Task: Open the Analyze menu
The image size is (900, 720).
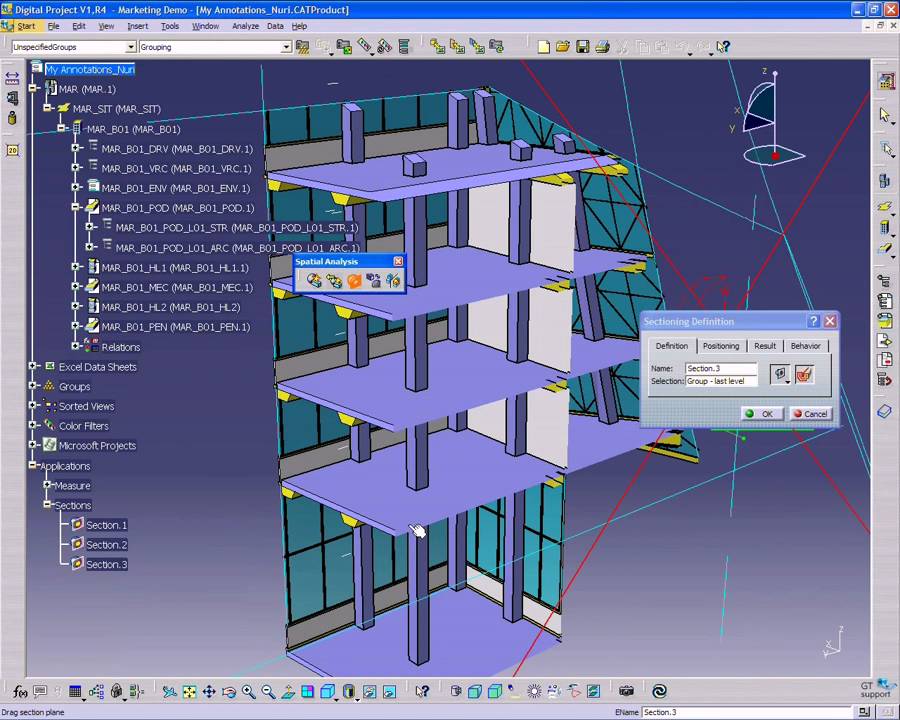Action: [x=245, y=26]
